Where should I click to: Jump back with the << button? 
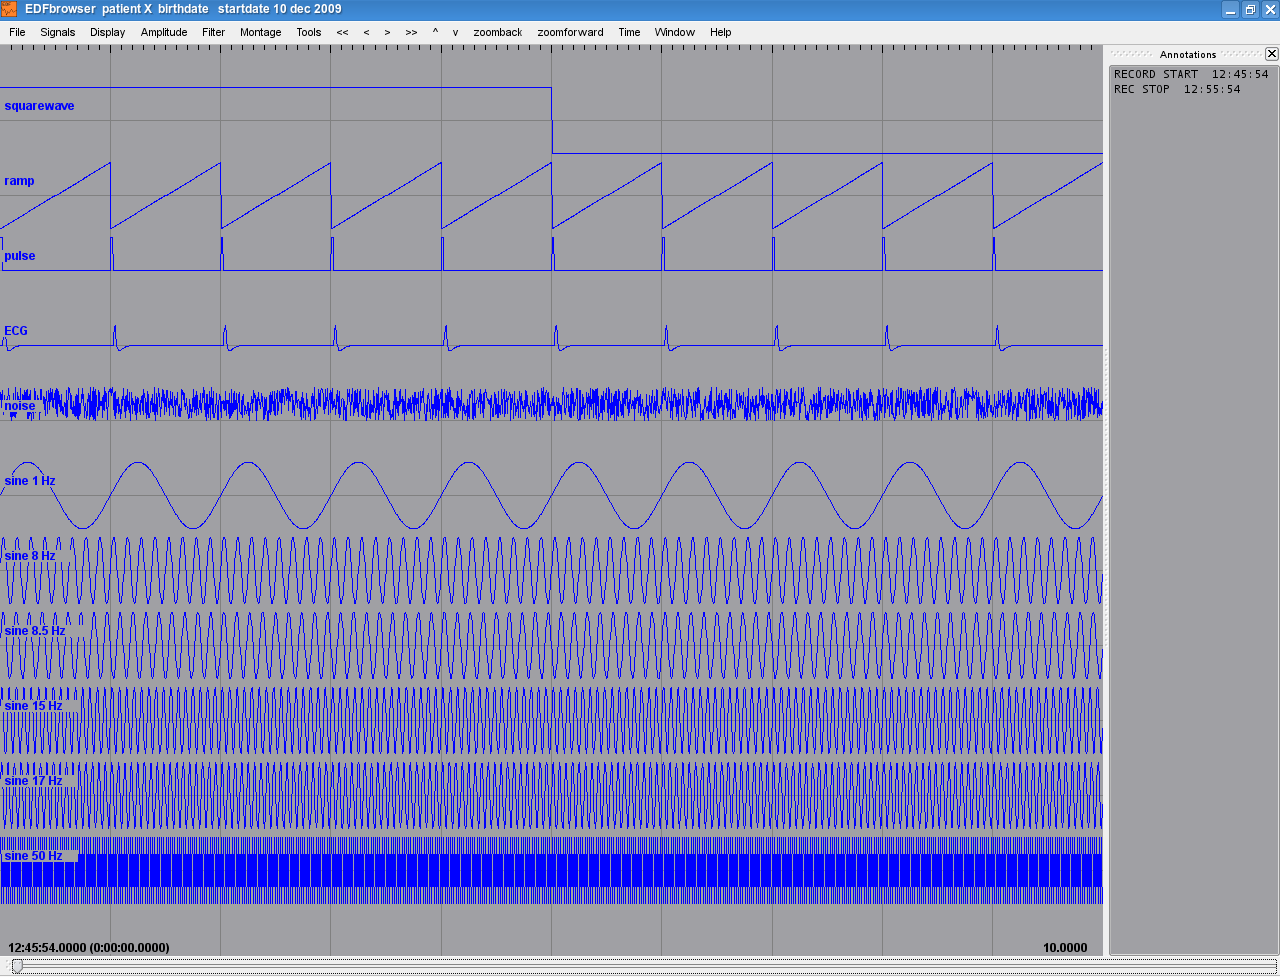[x=343, y=32]
